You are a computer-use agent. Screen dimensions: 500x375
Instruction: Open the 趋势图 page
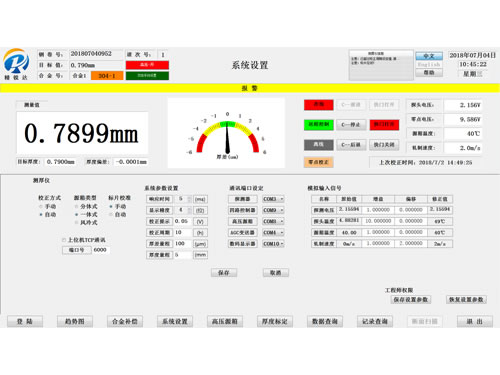click(75, 321)
